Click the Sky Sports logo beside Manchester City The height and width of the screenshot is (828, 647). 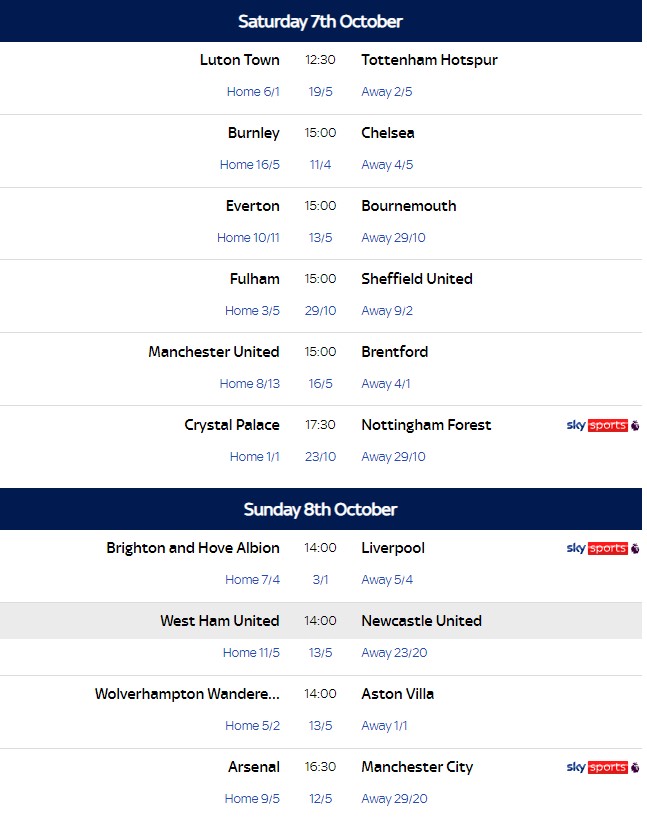click(x=603, y=767)
